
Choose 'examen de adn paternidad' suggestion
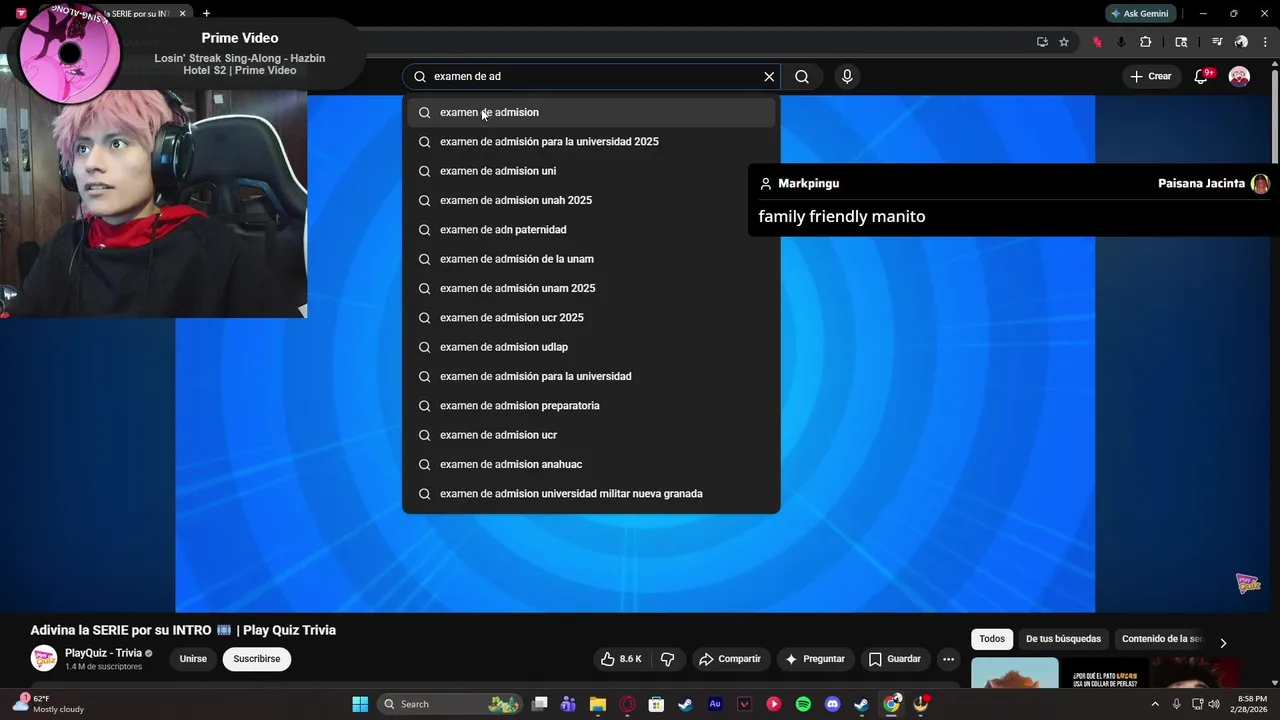coord(591,230)
